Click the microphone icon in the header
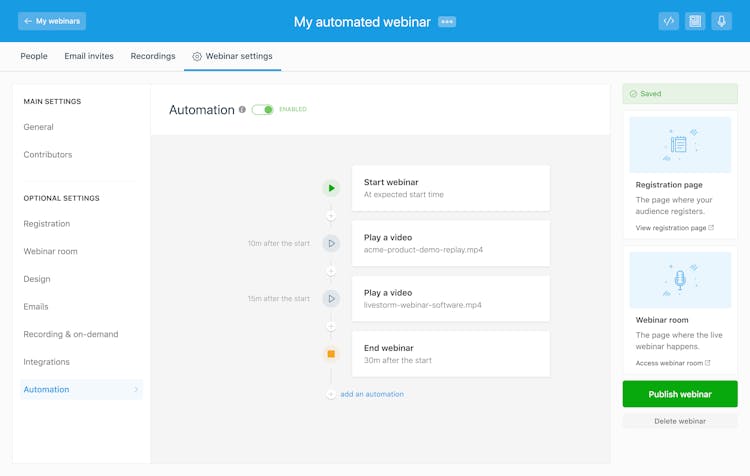 (x=721, y=21)
